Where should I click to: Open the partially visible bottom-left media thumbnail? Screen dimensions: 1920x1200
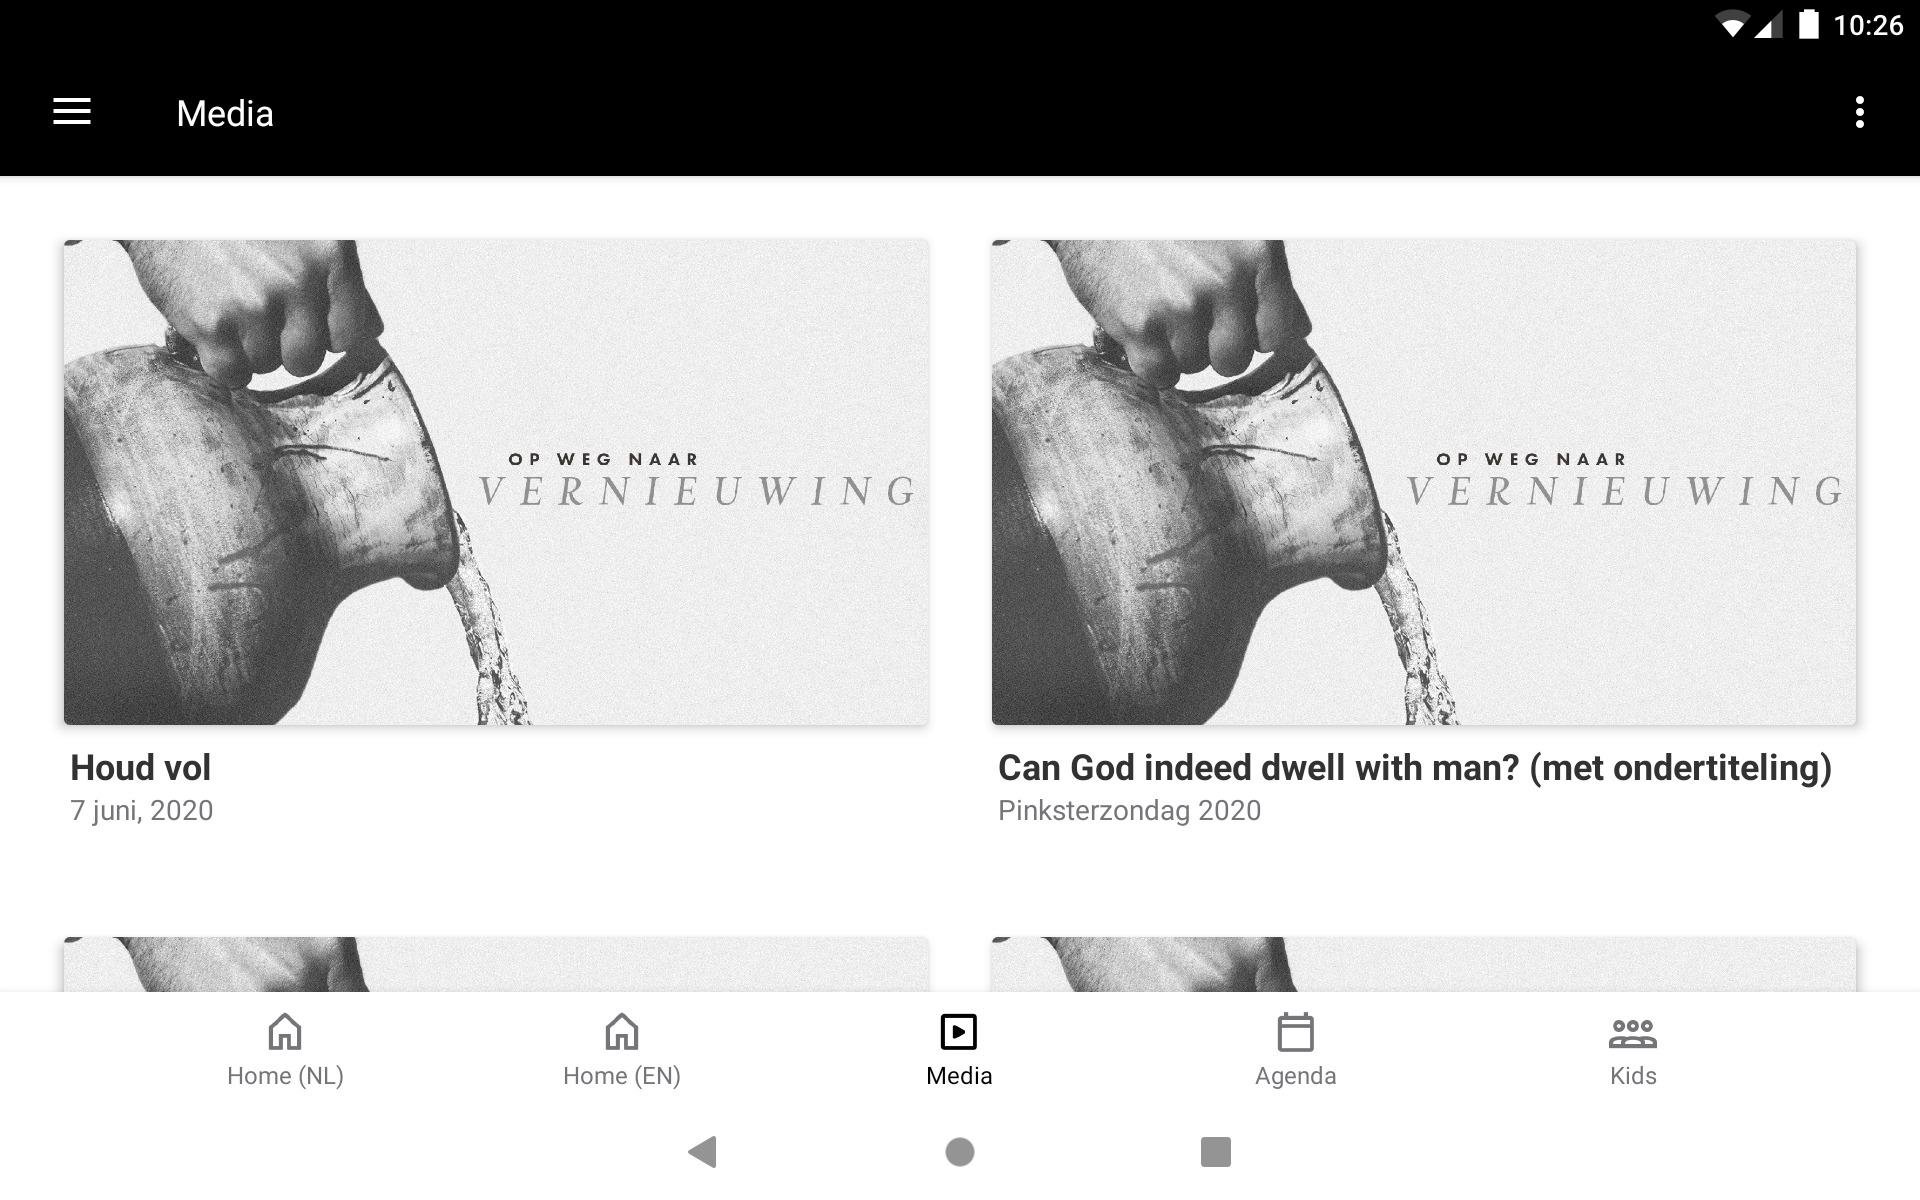pyautogui.click(x=496, y=964)
